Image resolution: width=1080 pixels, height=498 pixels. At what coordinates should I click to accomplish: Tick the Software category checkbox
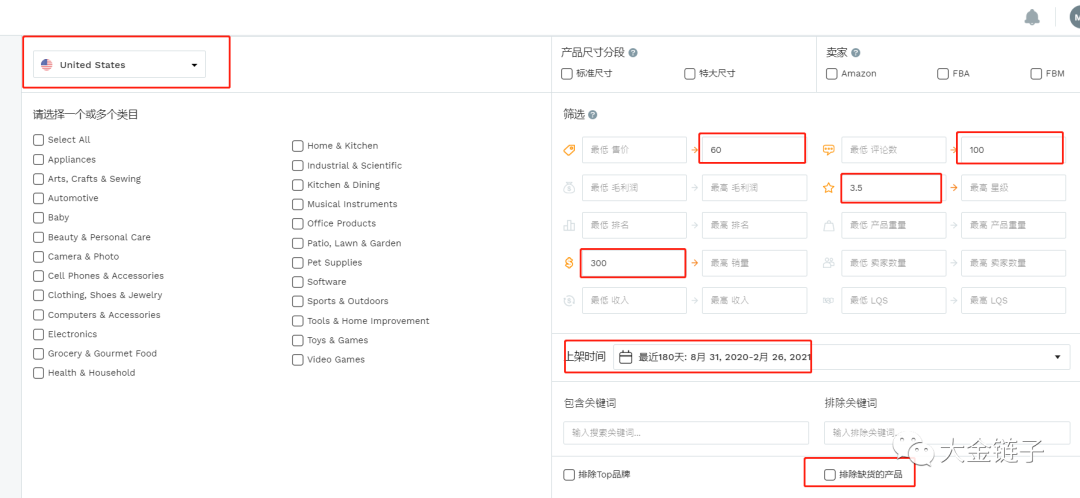[x=298, y=282]
